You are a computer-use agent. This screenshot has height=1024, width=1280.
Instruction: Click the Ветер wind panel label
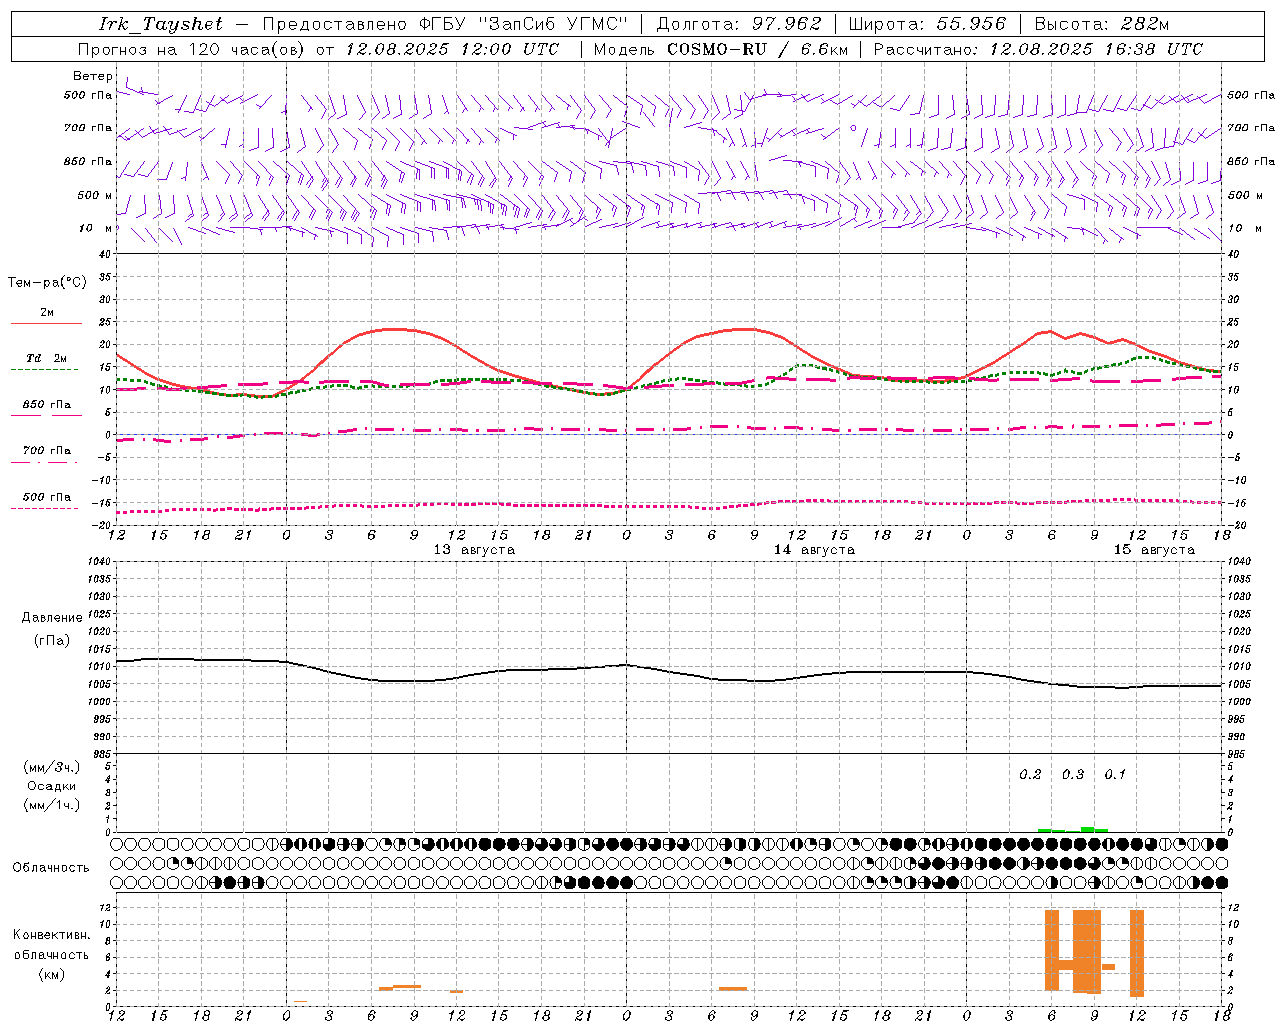click(93, 76)
